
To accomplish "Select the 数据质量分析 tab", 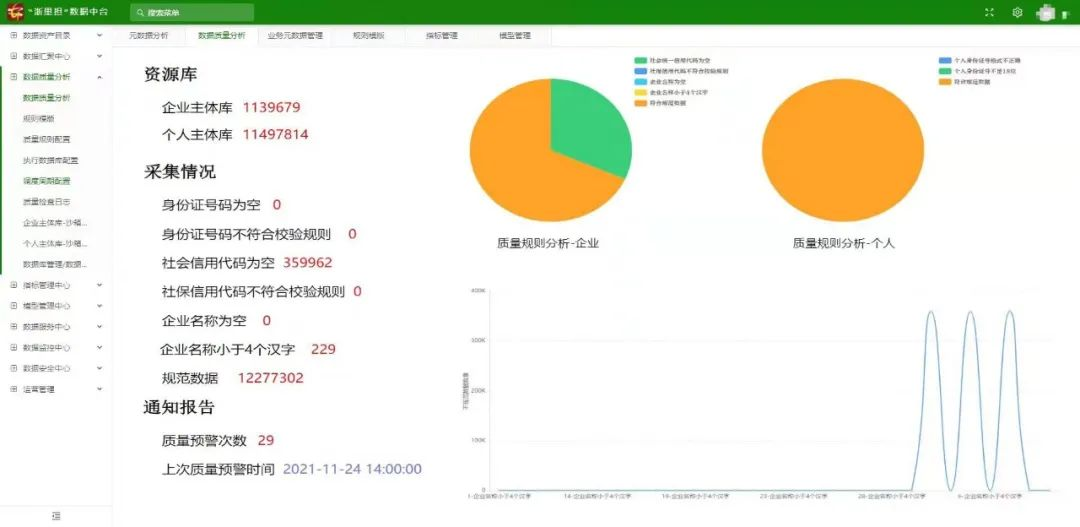I will point(221,35).
